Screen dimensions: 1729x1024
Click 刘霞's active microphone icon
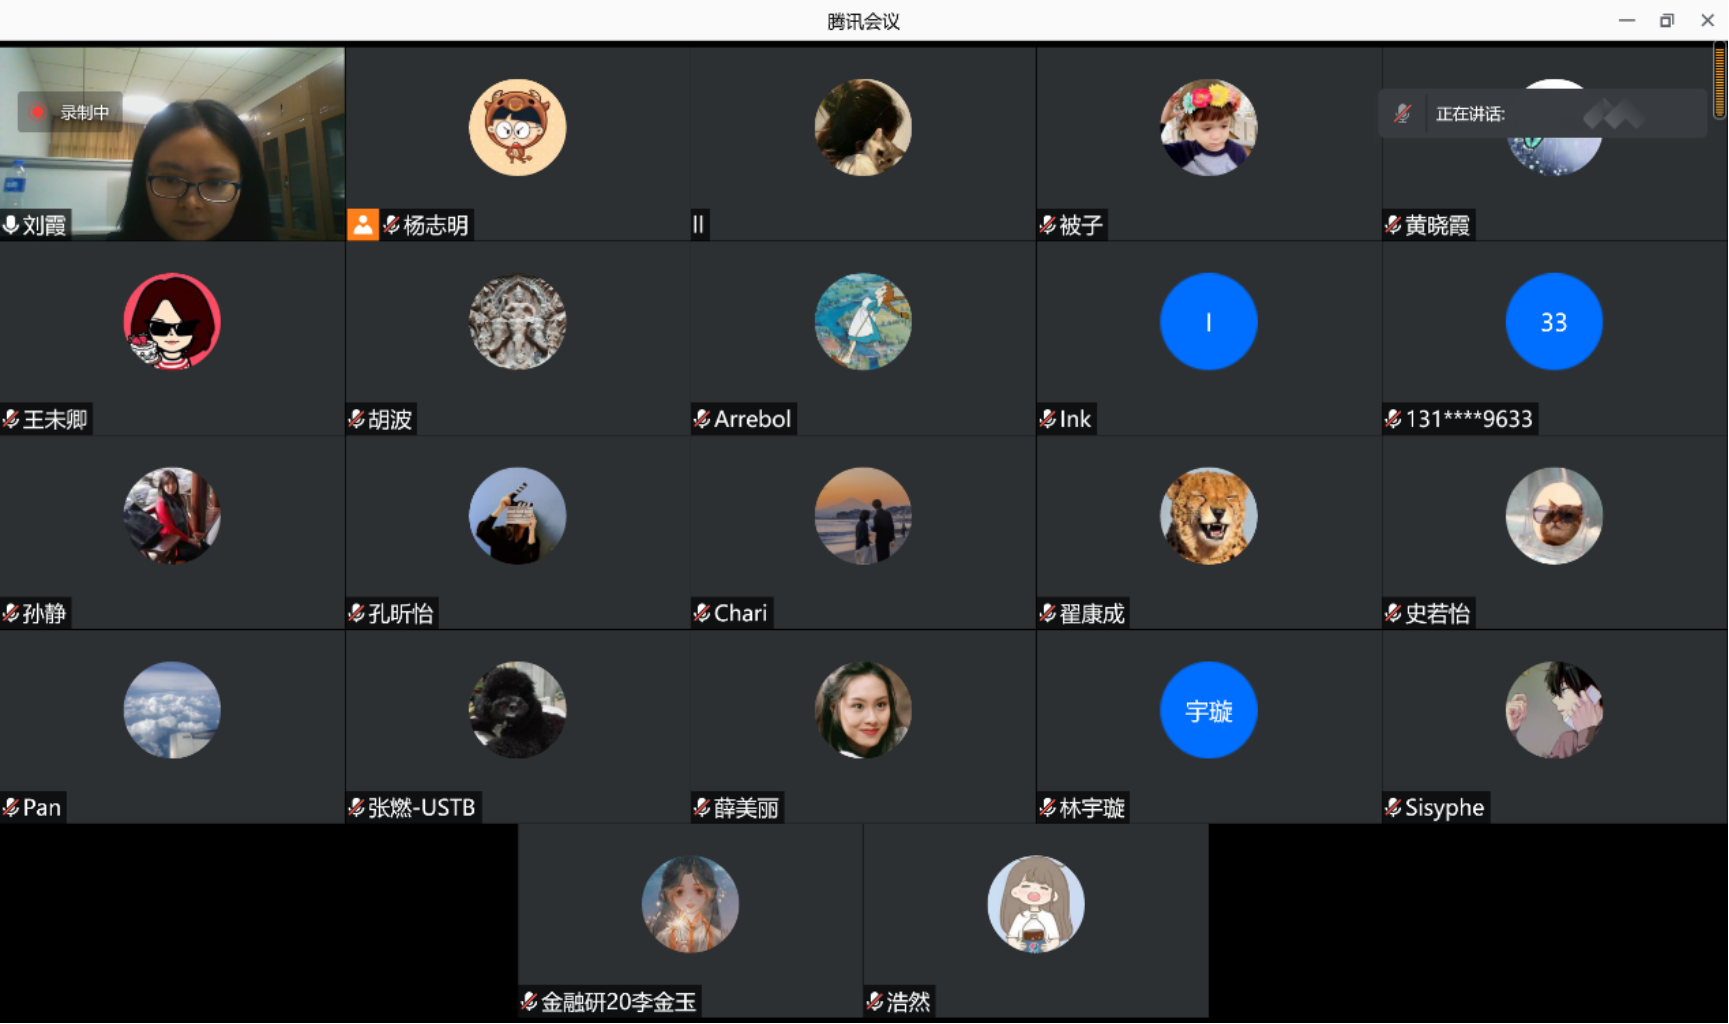coord(11,225)
